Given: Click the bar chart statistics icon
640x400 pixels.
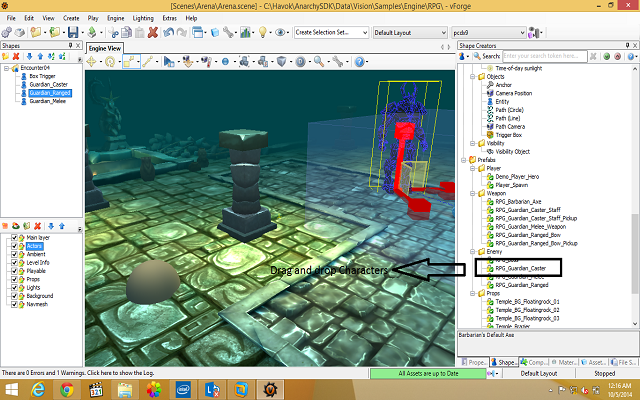Looking at the screenshot, I should tap(245, 32).
